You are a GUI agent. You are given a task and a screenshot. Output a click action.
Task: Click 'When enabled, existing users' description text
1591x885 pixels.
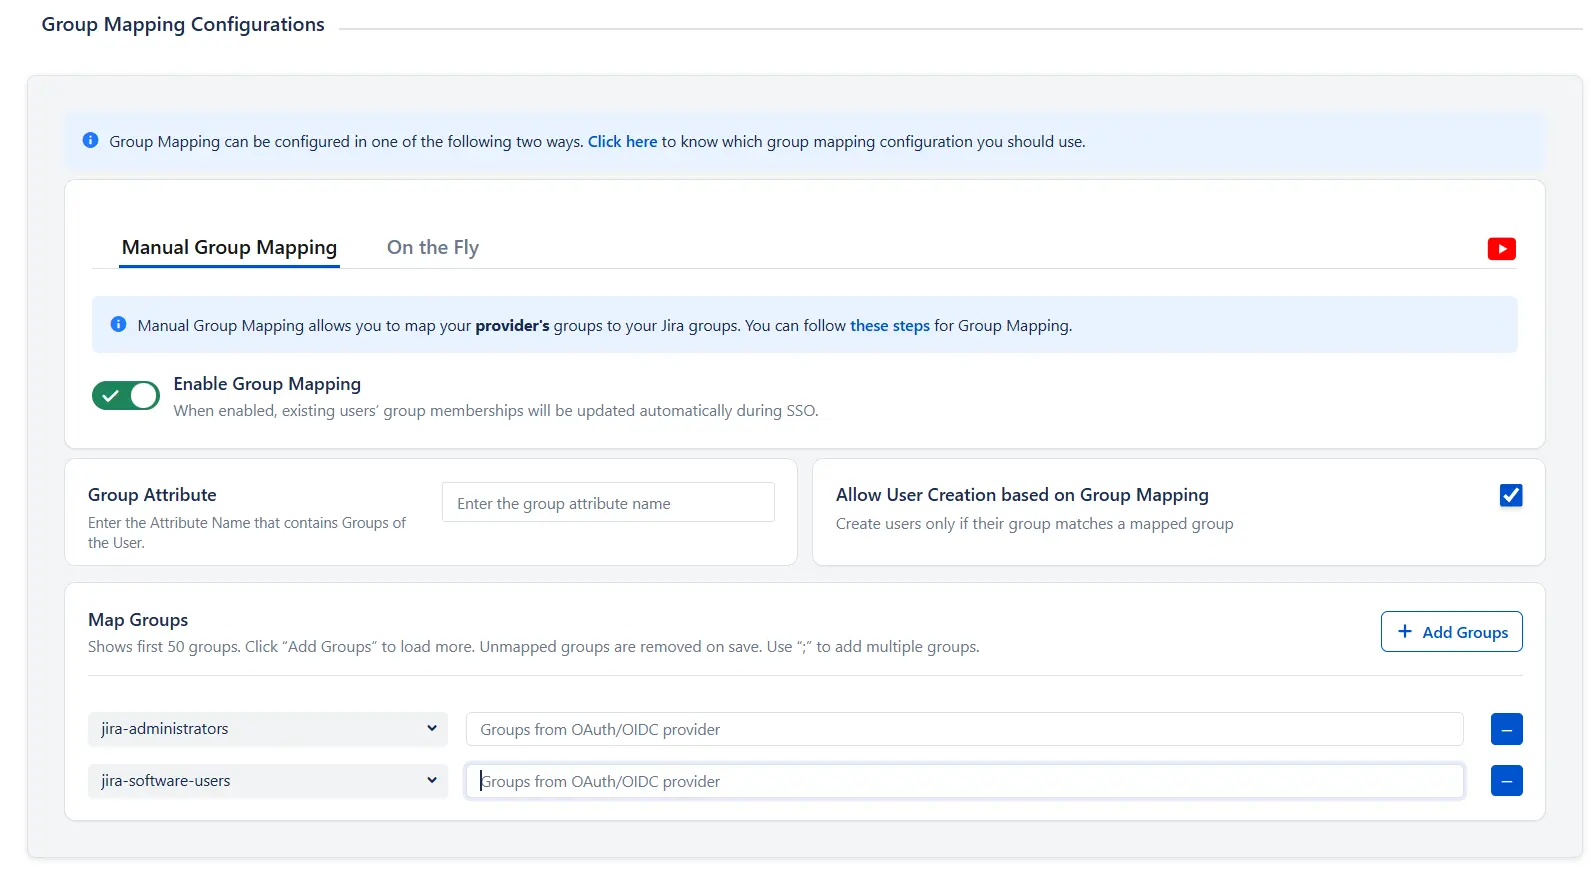(496, 410)
